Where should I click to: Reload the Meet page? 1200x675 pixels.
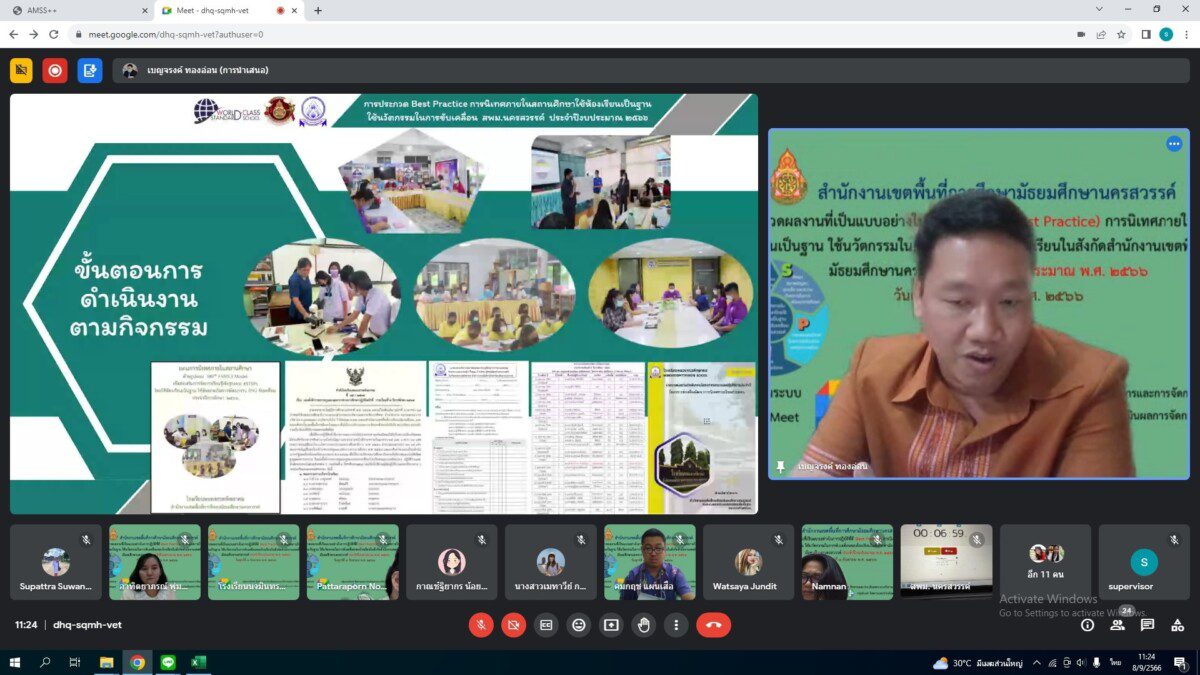(x=54, y=34)
